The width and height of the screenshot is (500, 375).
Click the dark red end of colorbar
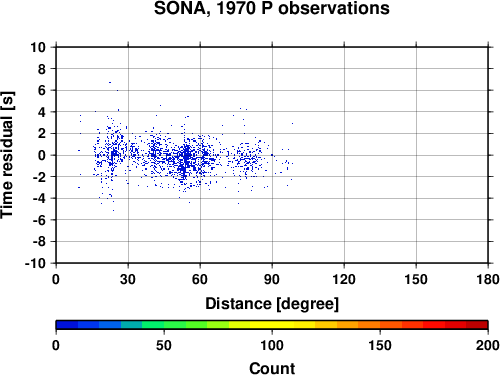pyautogui.click(x=477, y=325)
